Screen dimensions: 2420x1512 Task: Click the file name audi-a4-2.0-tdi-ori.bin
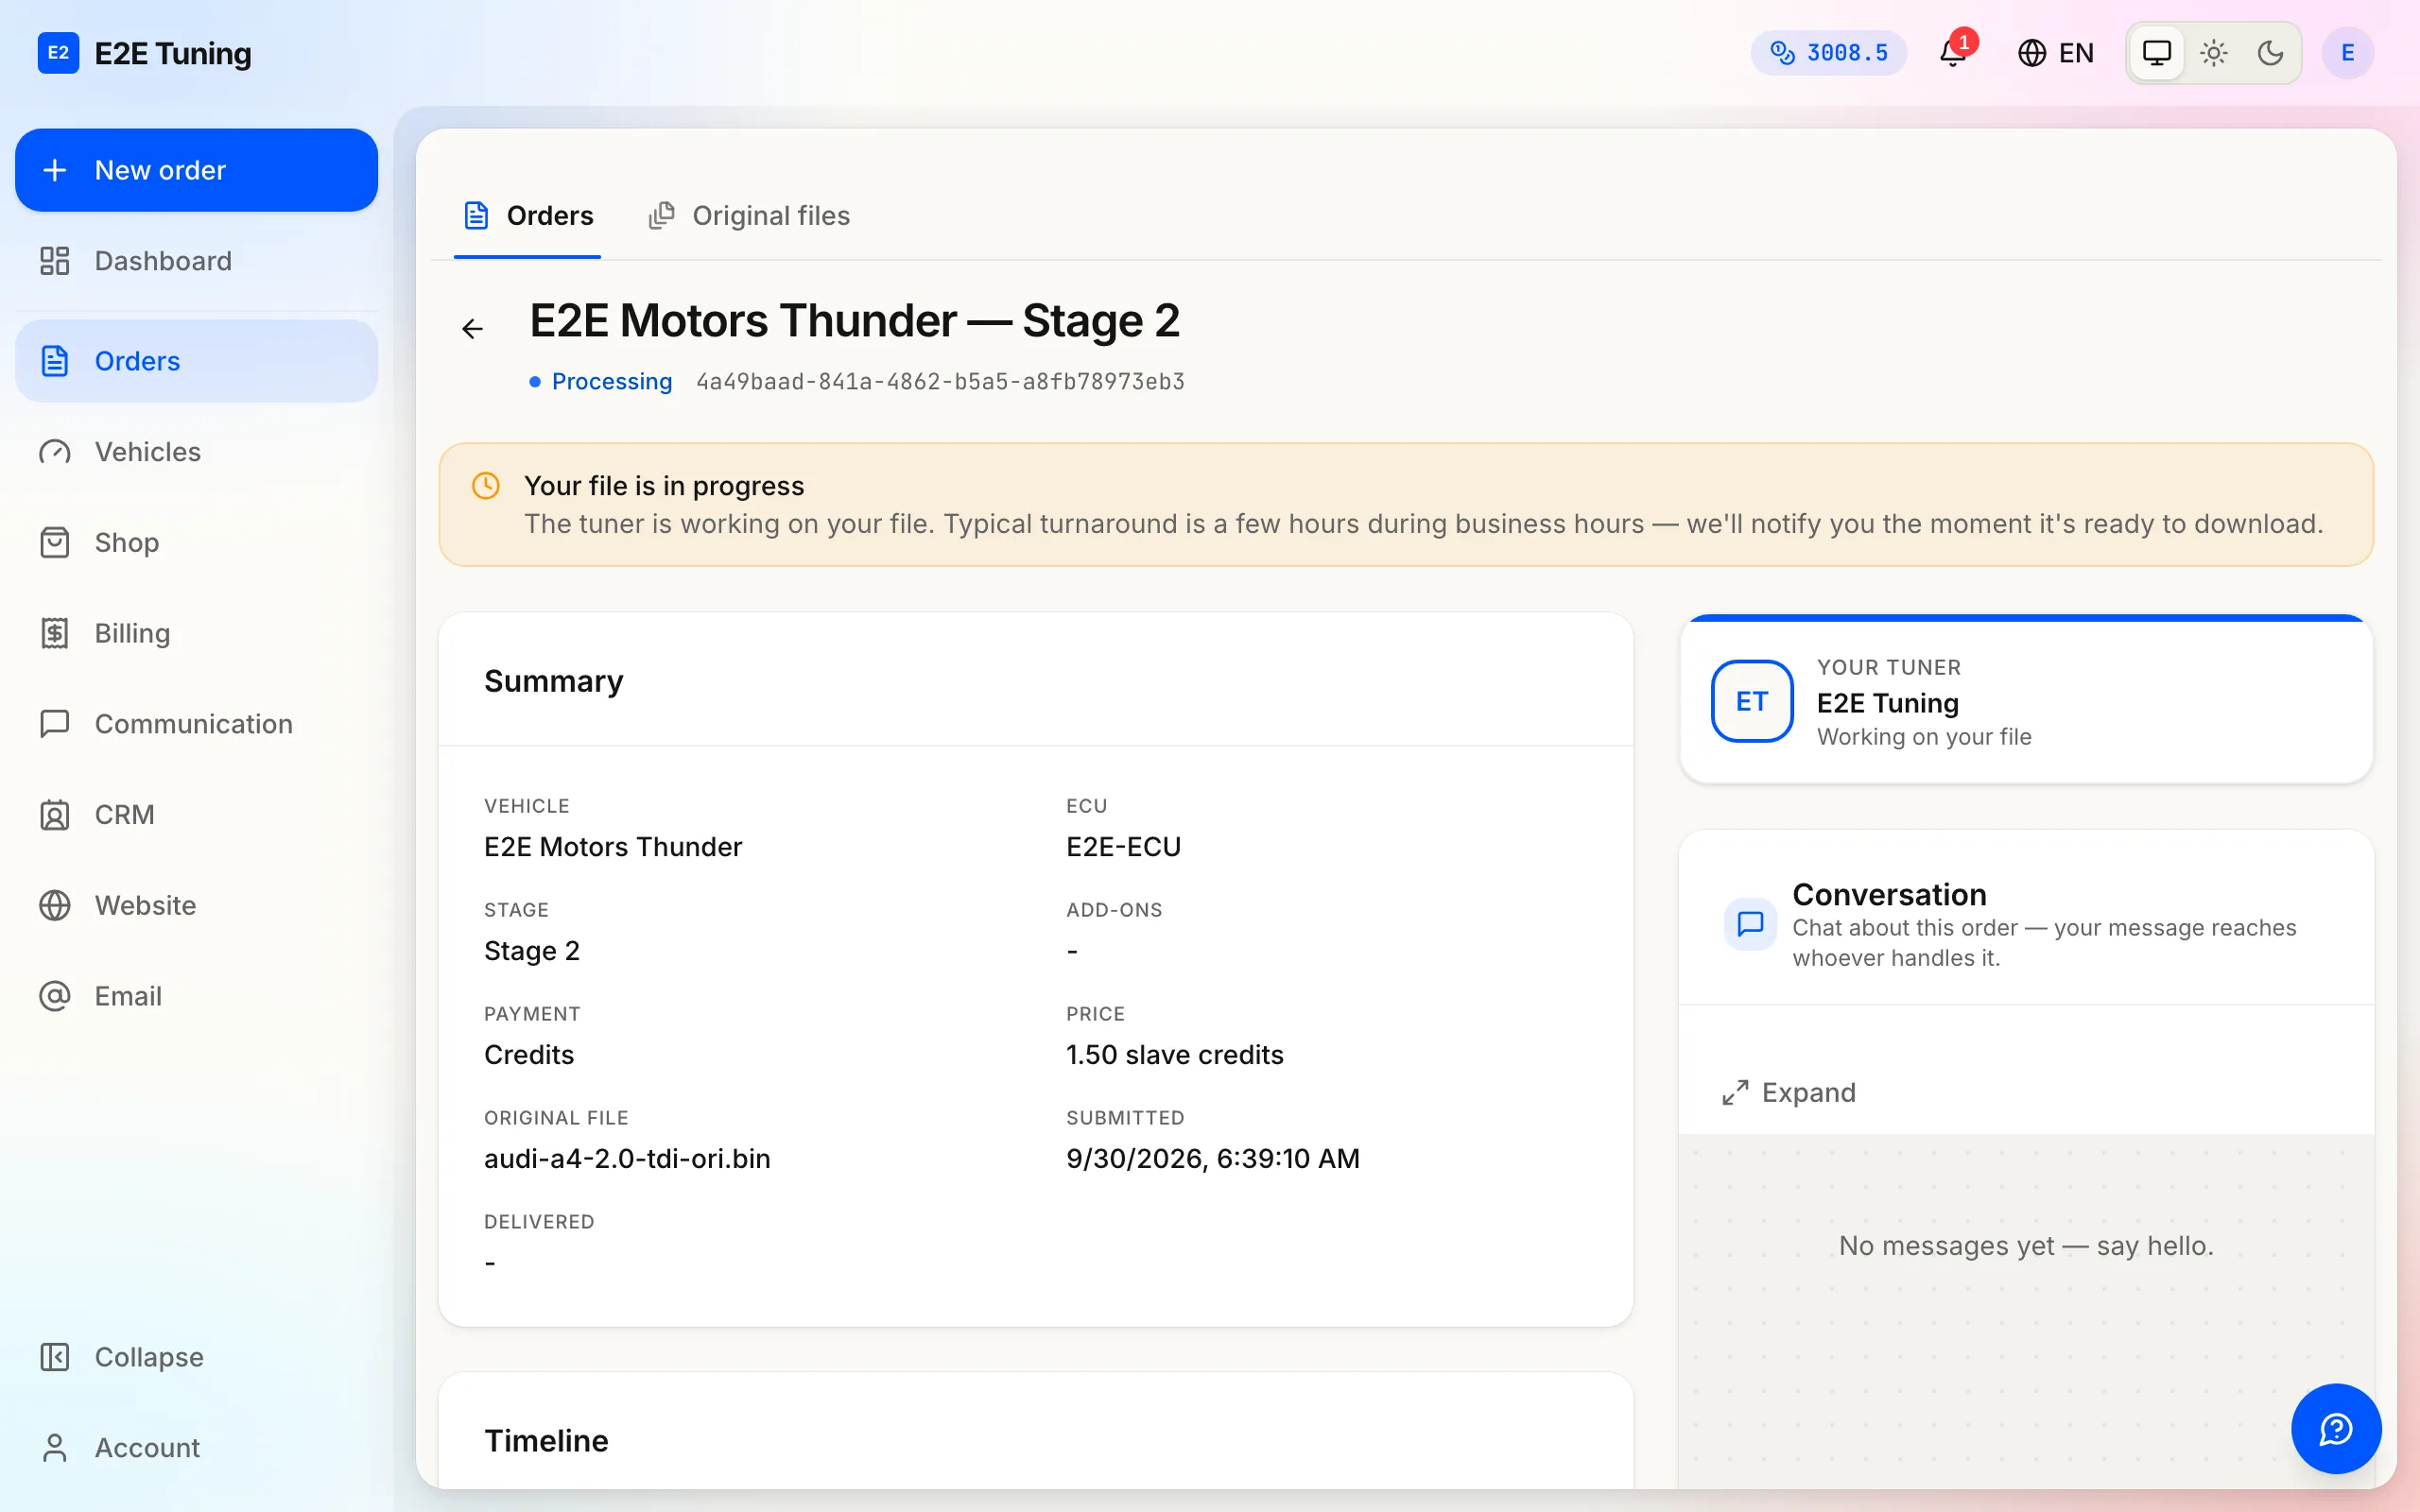point(627,1159)
